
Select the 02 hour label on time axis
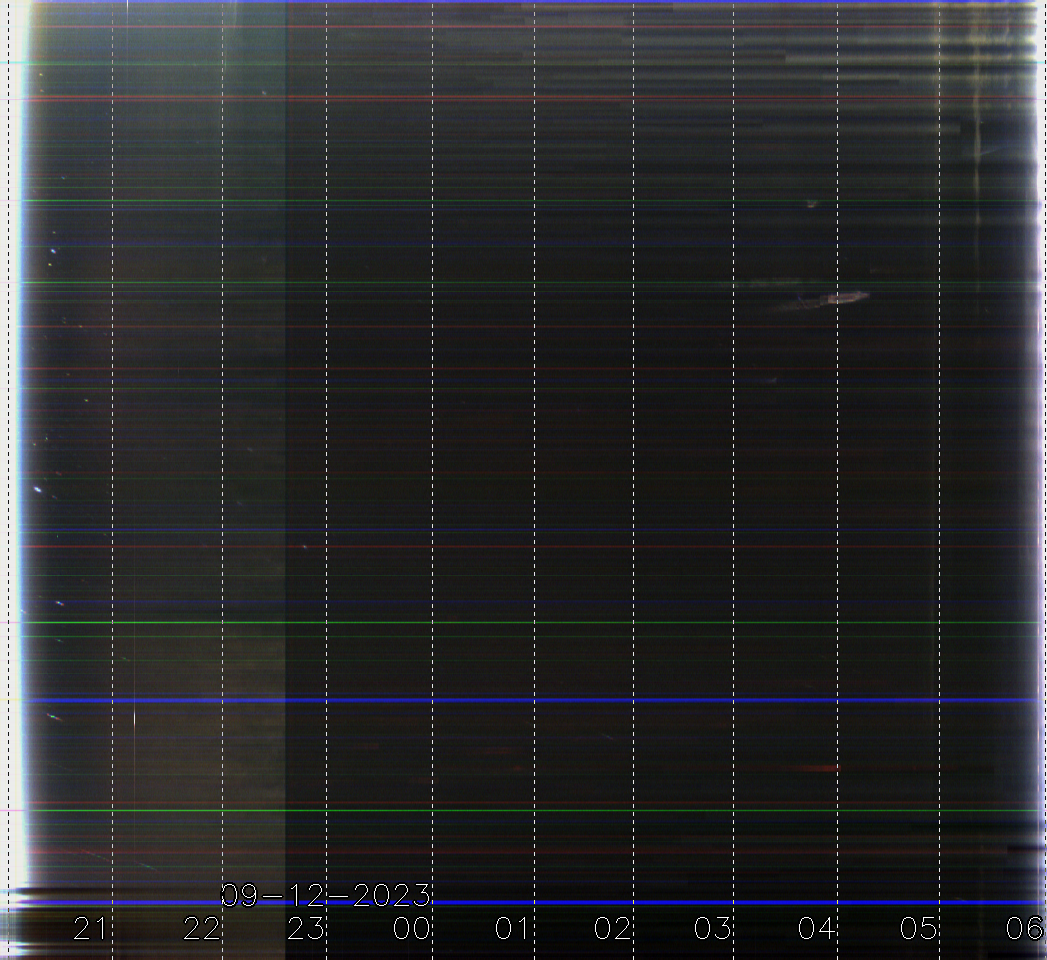612,929
